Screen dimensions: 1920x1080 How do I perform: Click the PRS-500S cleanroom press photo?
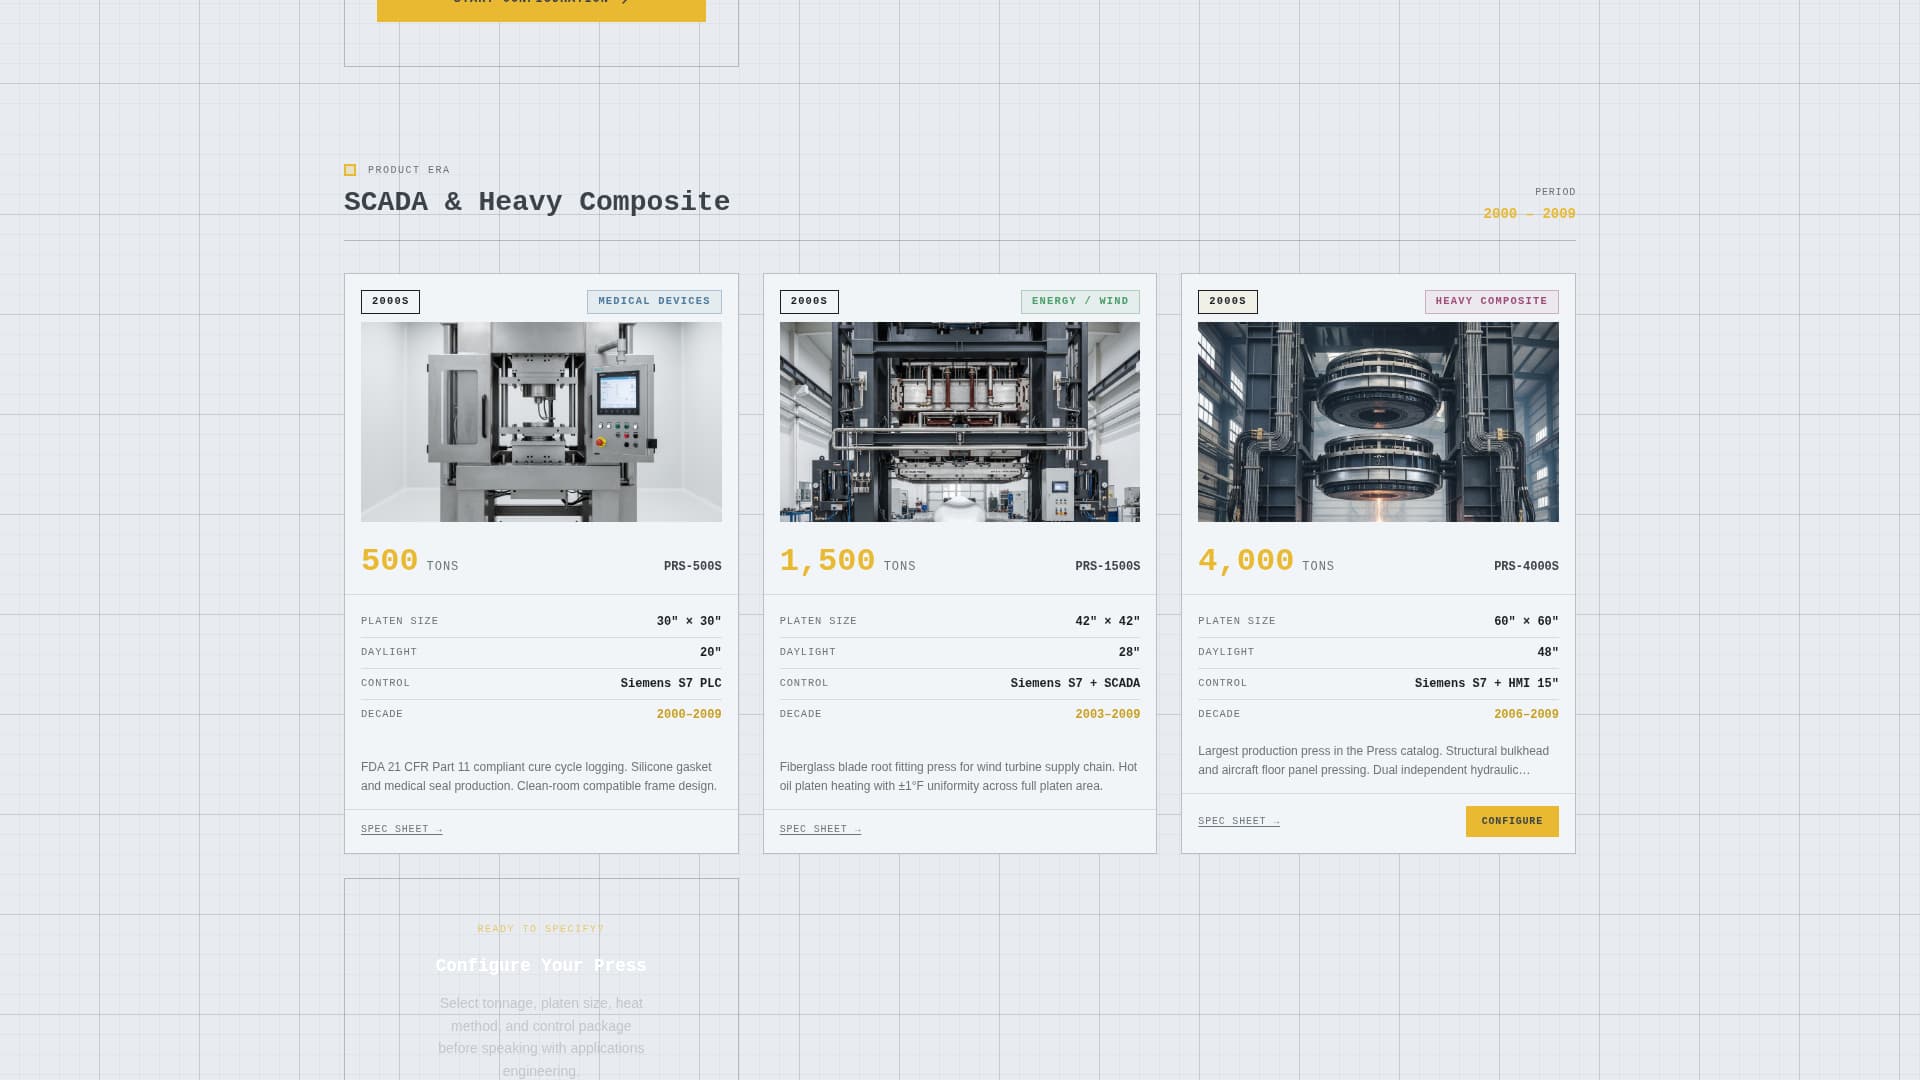(541, 421)
